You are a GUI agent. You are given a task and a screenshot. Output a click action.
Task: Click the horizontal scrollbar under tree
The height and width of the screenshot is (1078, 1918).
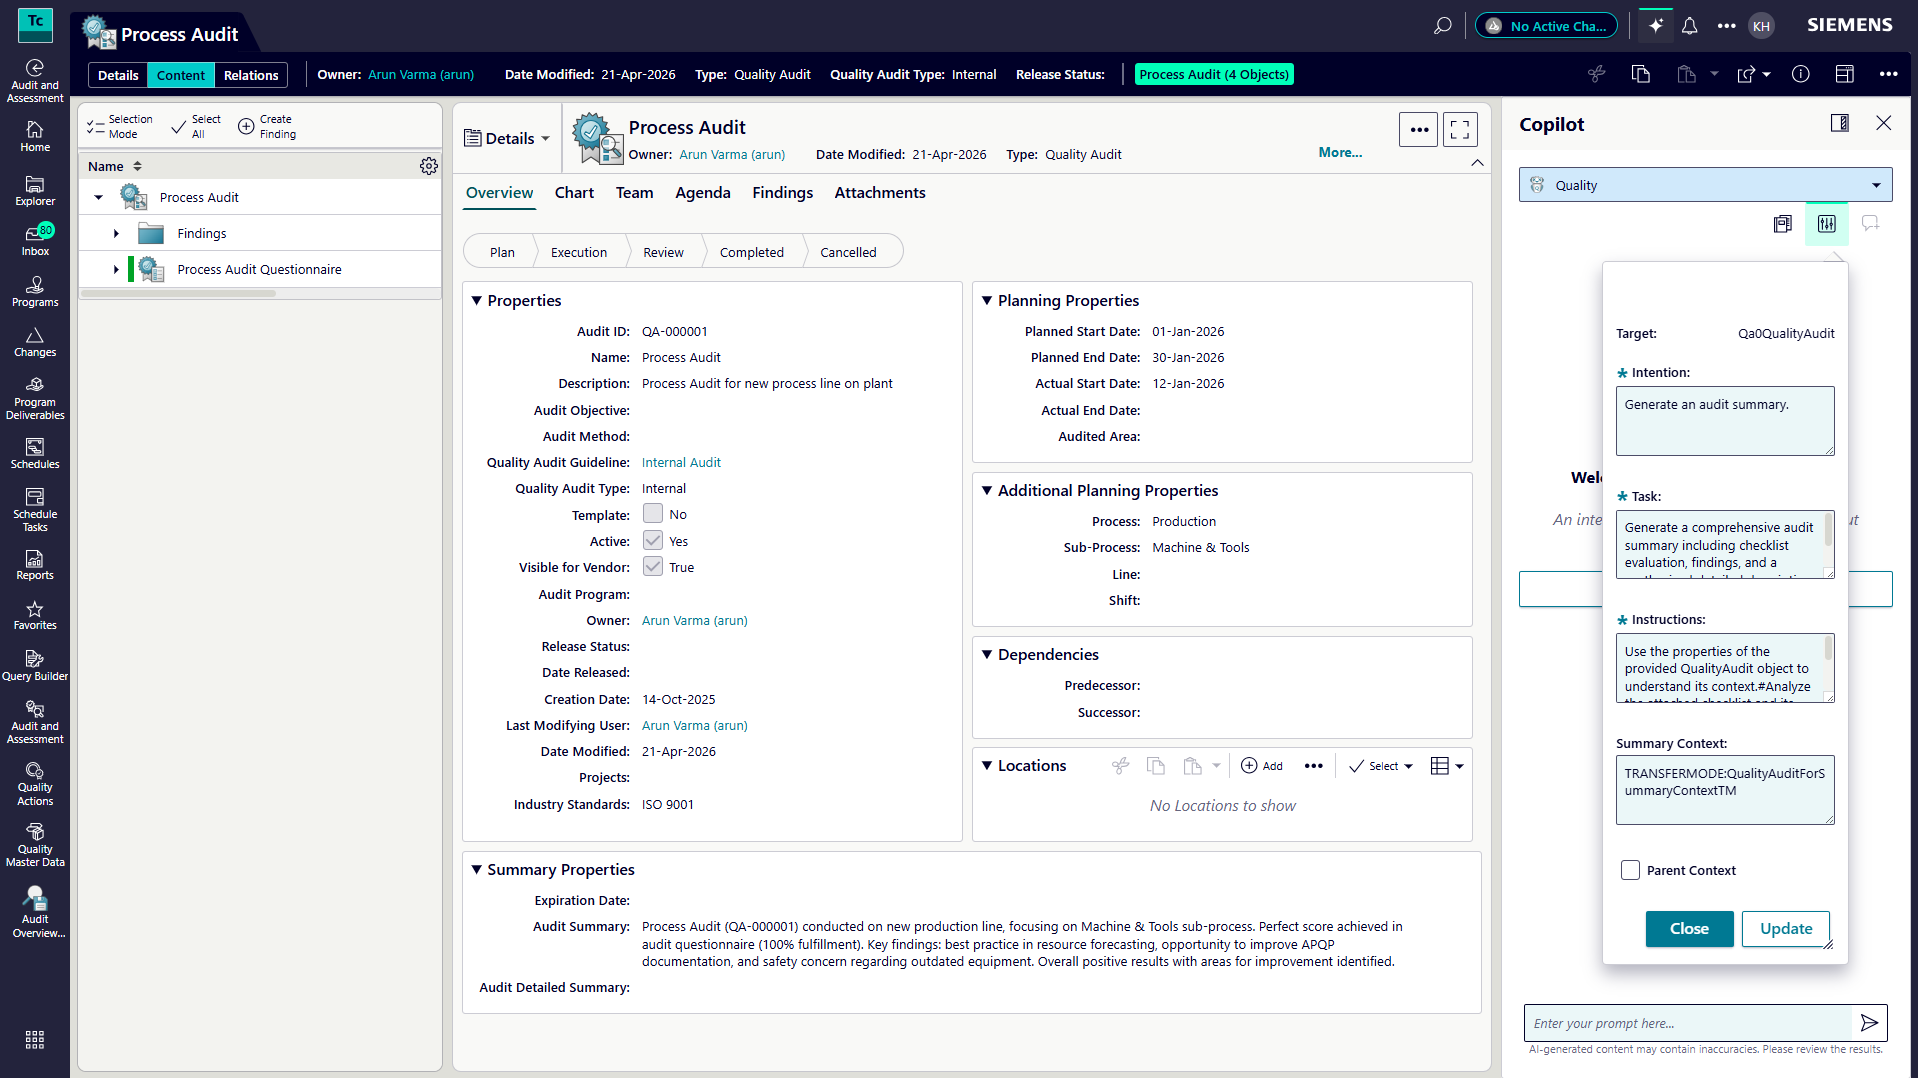[178, 294]
